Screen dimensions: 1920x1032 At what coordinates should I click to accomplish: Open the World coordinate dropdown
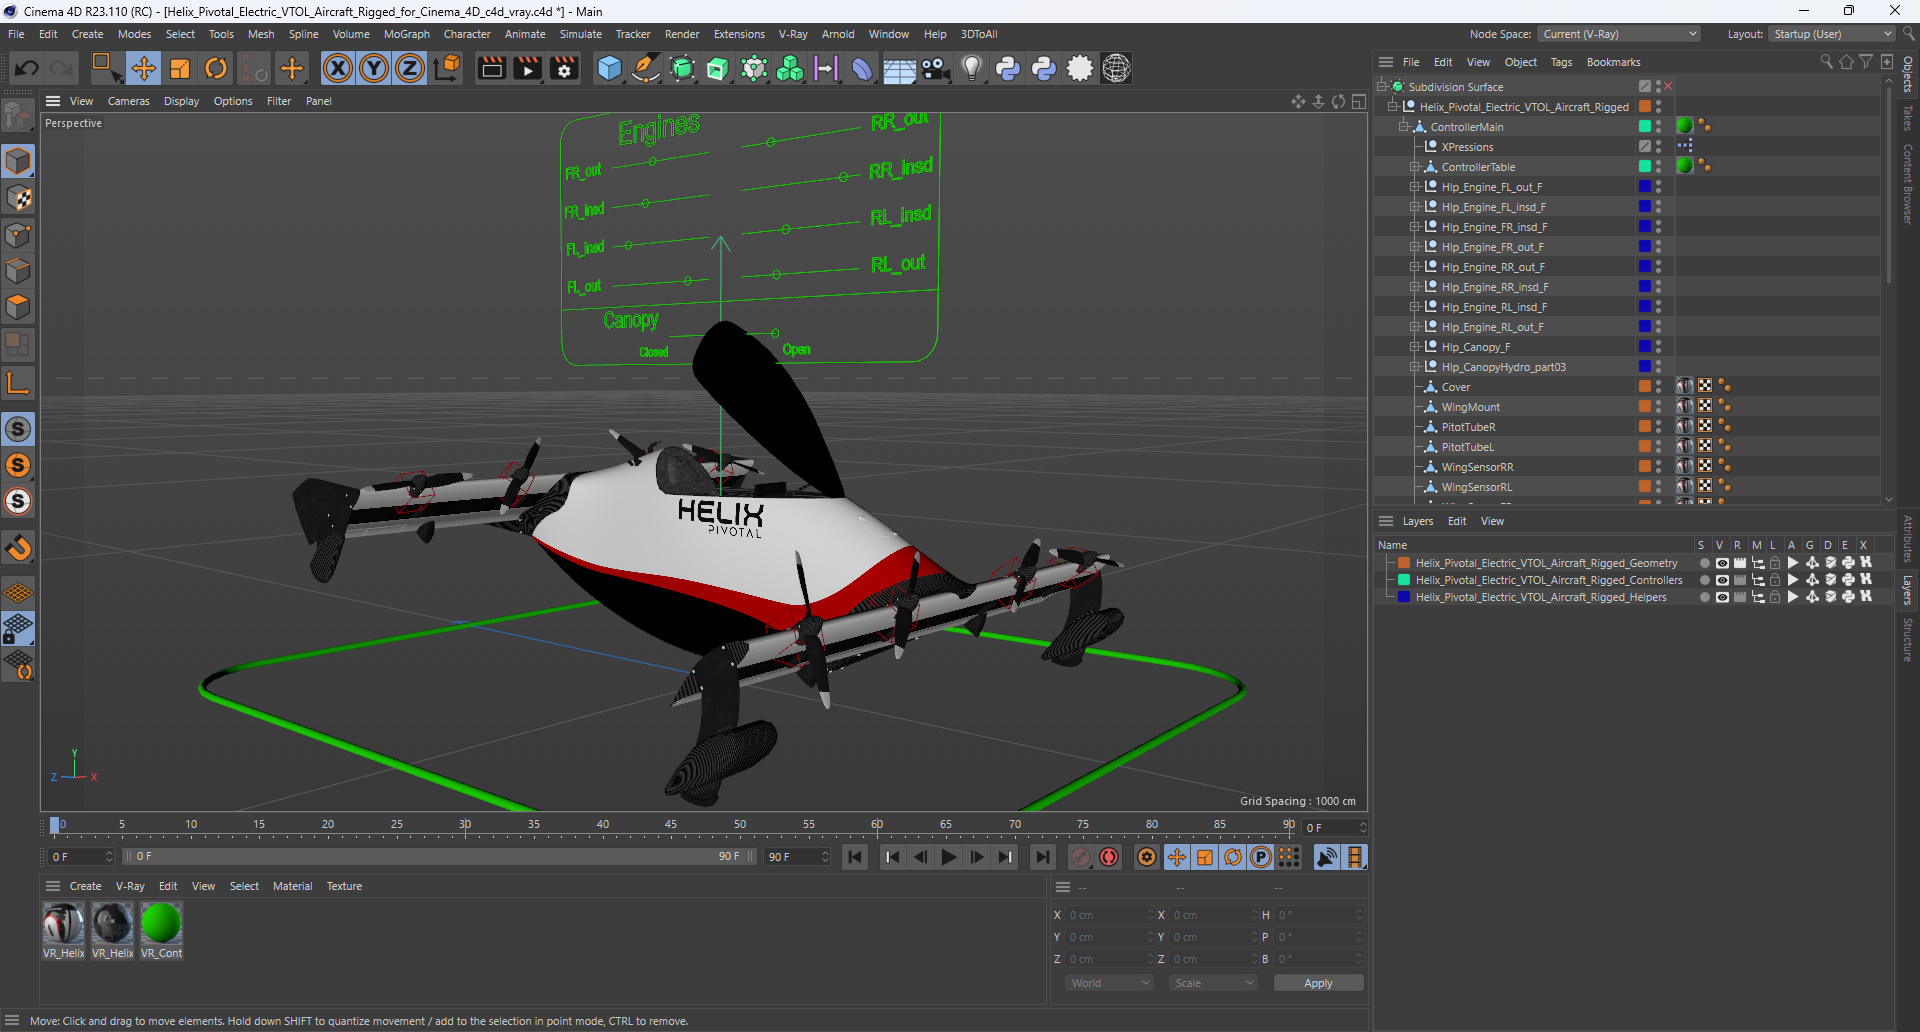pyautogui.click(x=1110, y=983)
